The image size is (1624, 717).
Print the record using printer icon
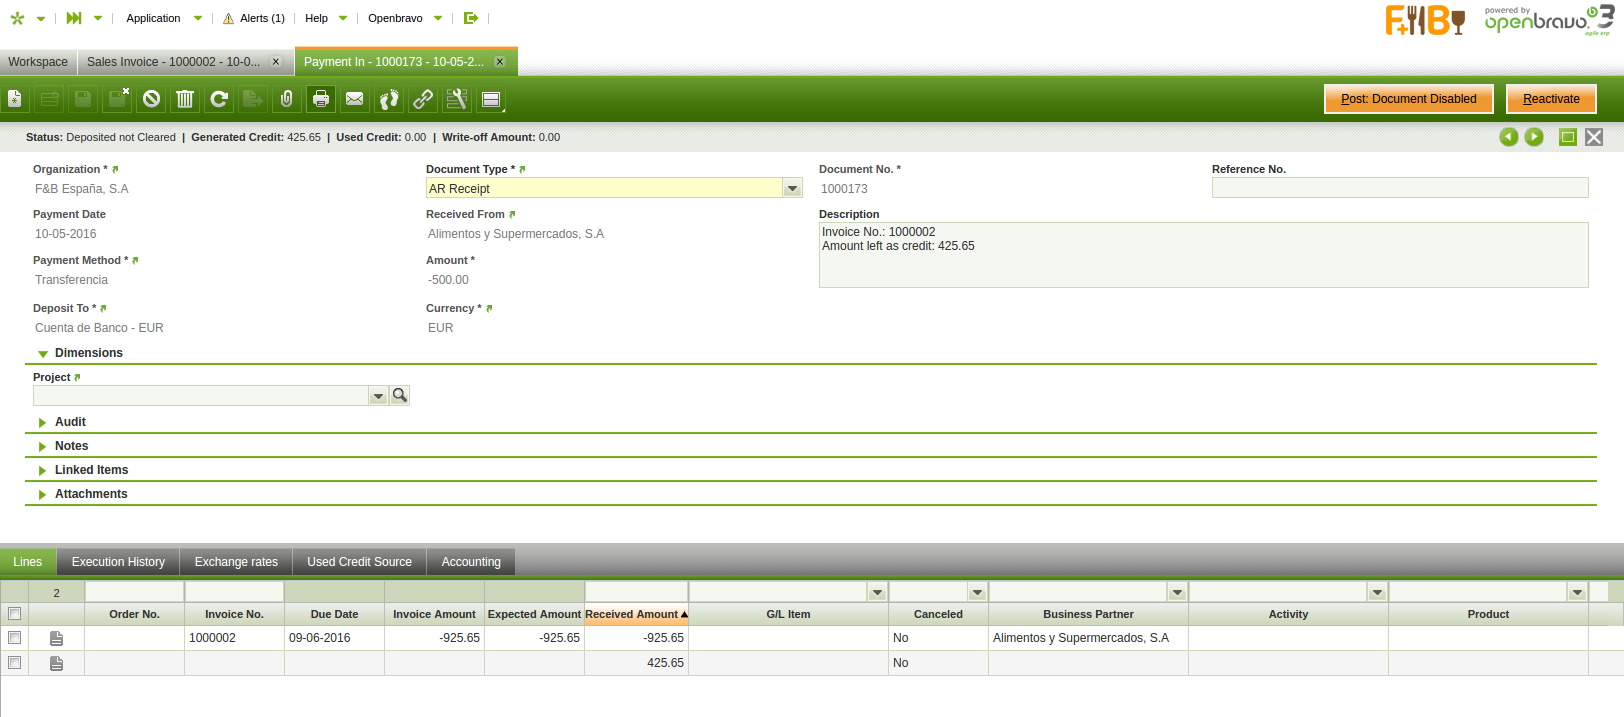pos(321,99)
